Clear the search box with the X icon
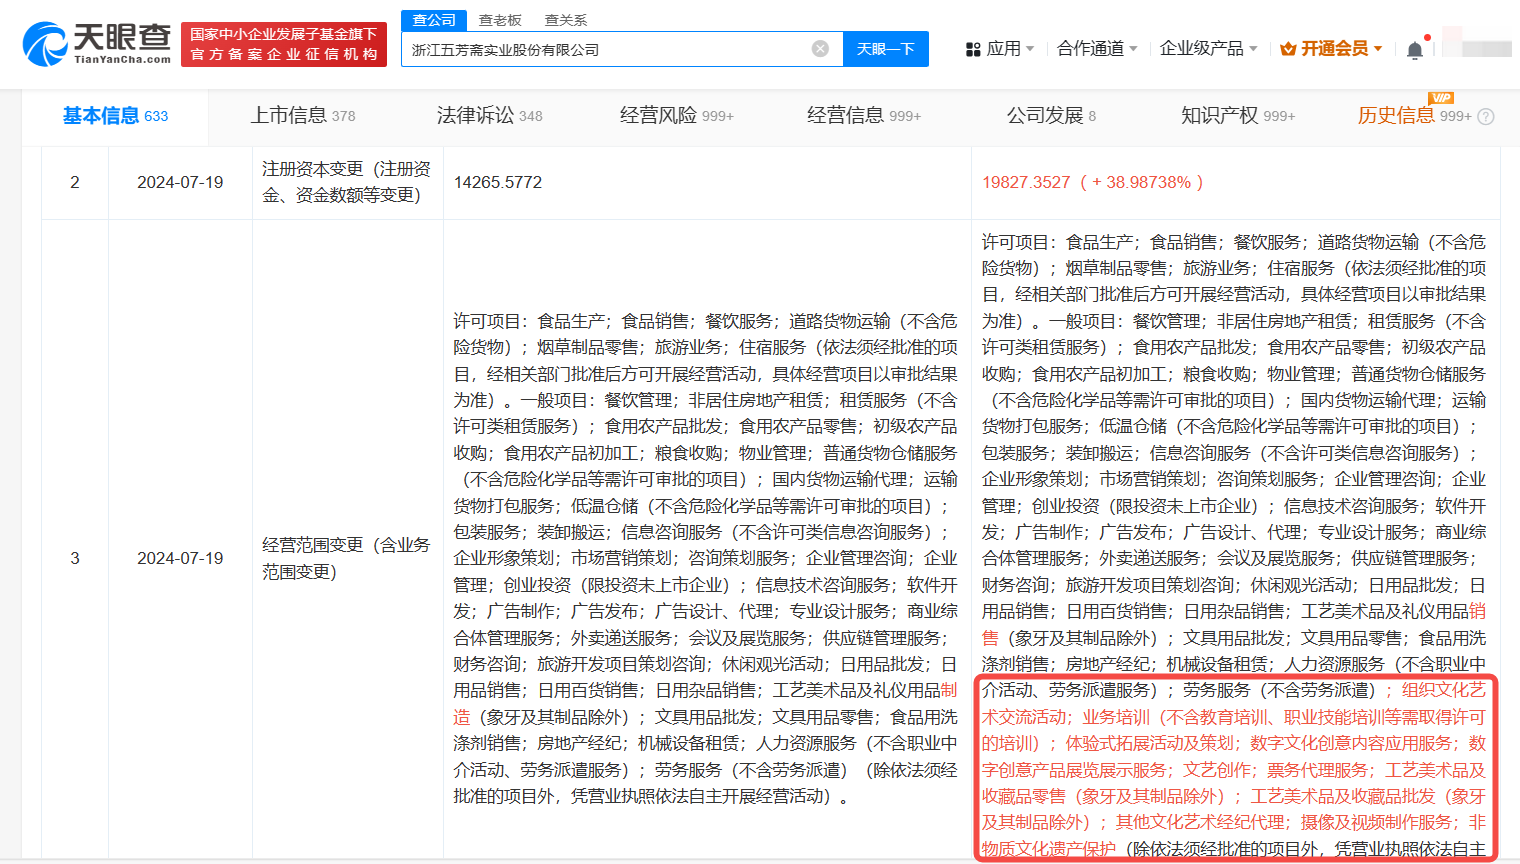The height and width of the screenshot is (864, 1520). (820, 49)
